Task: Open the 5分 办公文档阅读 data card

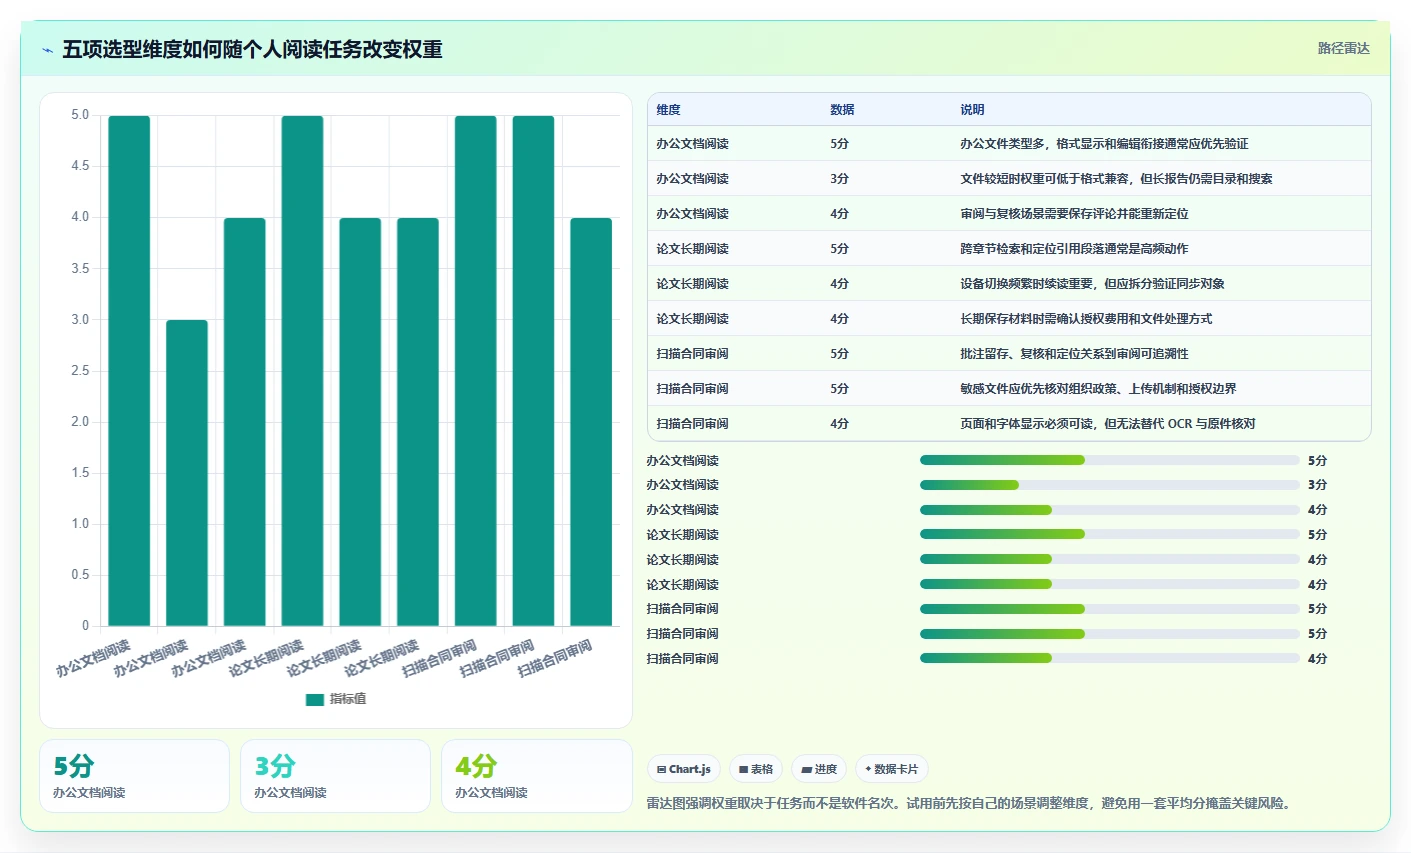Action: 134,776
